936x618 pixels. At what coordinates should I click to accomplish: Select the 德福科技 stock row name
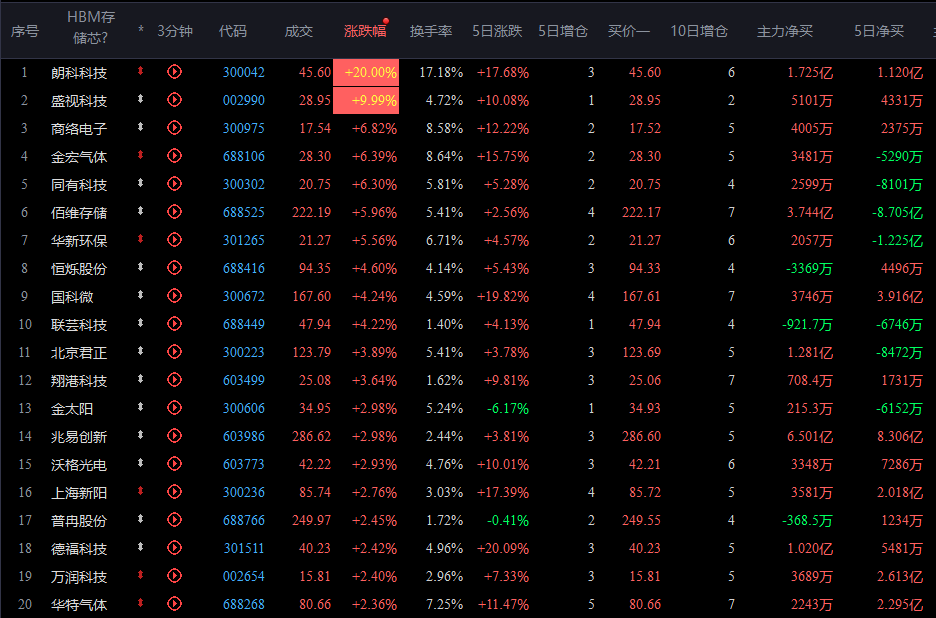click(79, 549)
